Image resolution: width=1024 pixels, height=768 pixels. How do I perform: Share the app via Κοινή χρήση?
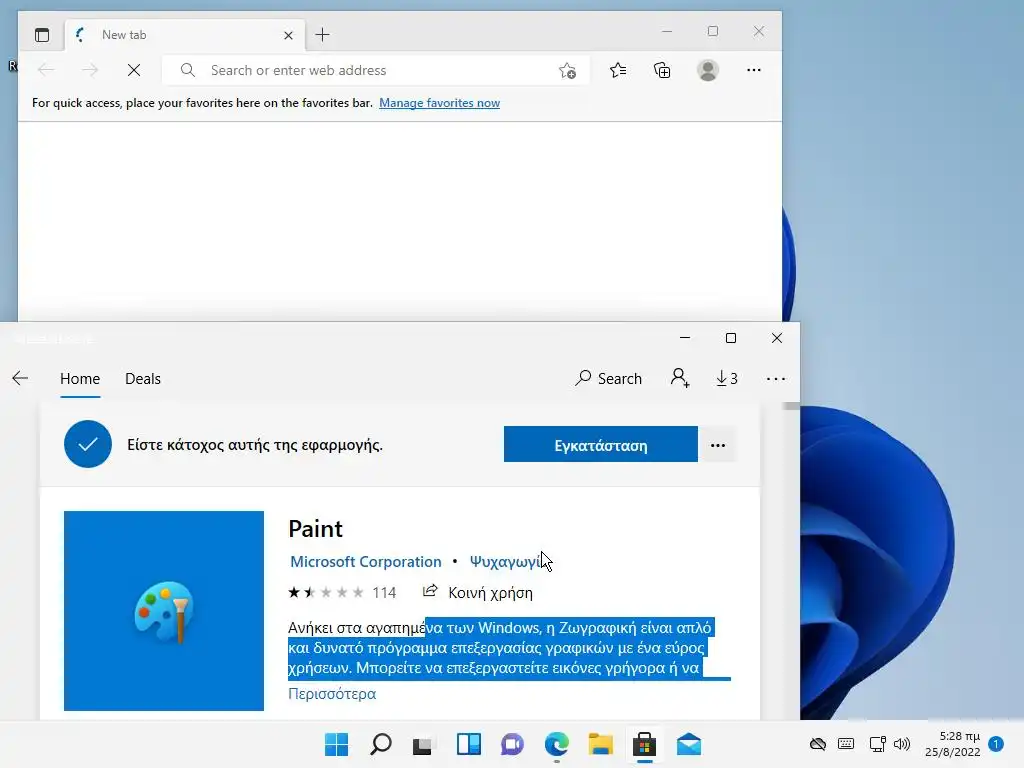coord(477,592)
